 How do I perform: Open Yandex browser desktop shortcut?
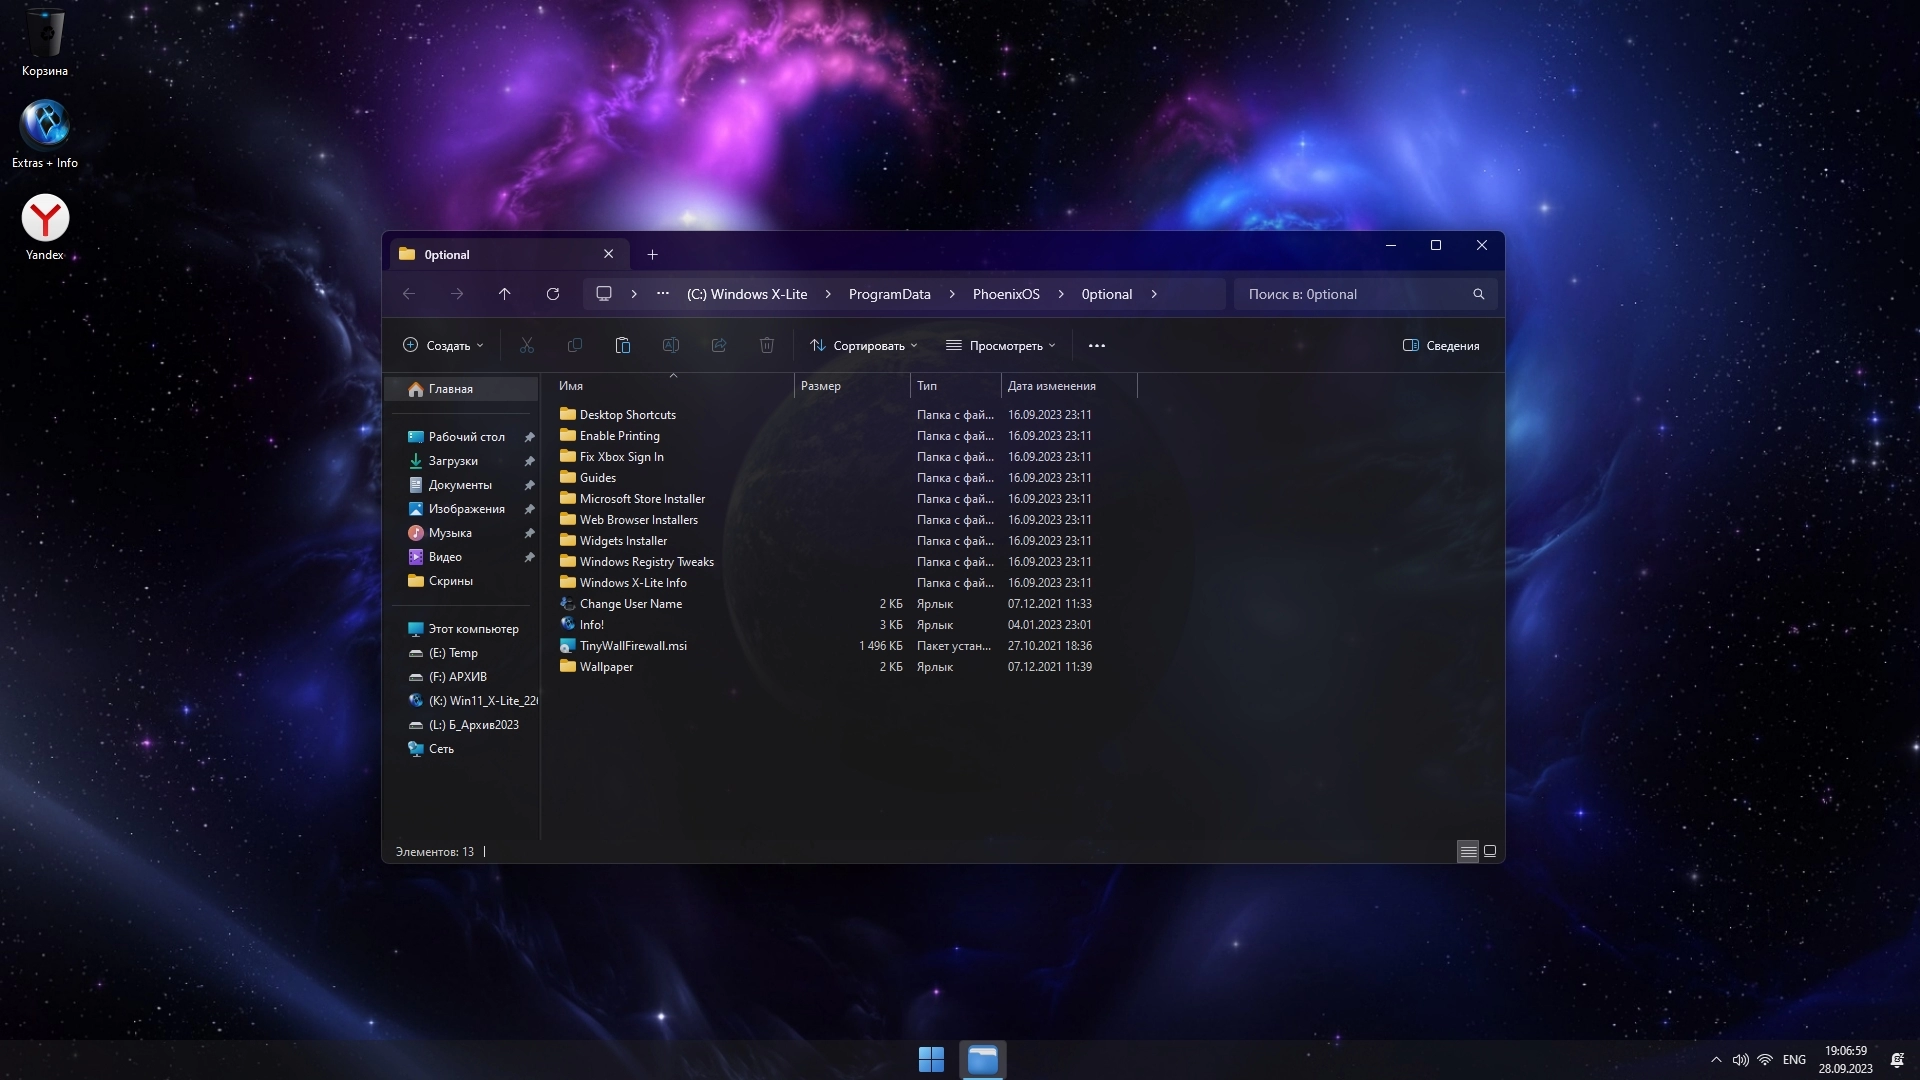[45, 219]
